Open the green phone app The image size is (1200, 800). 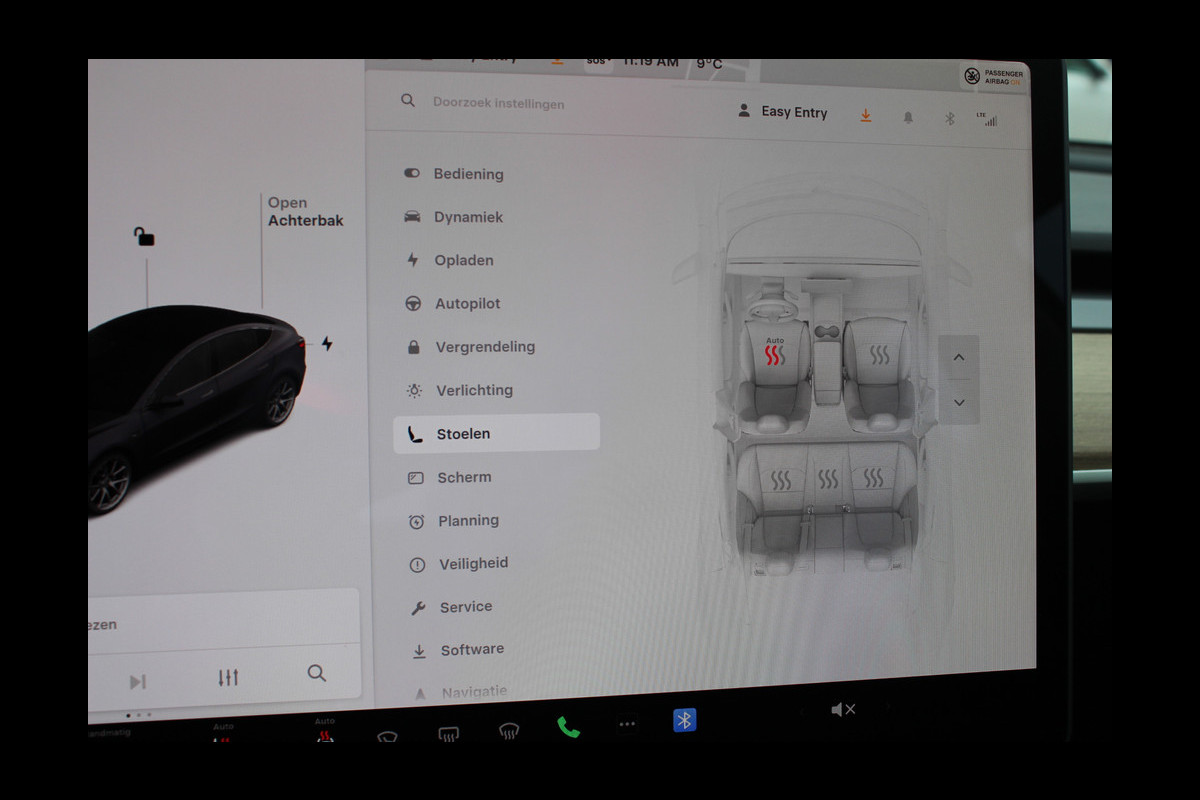click(x=568, y=727)
